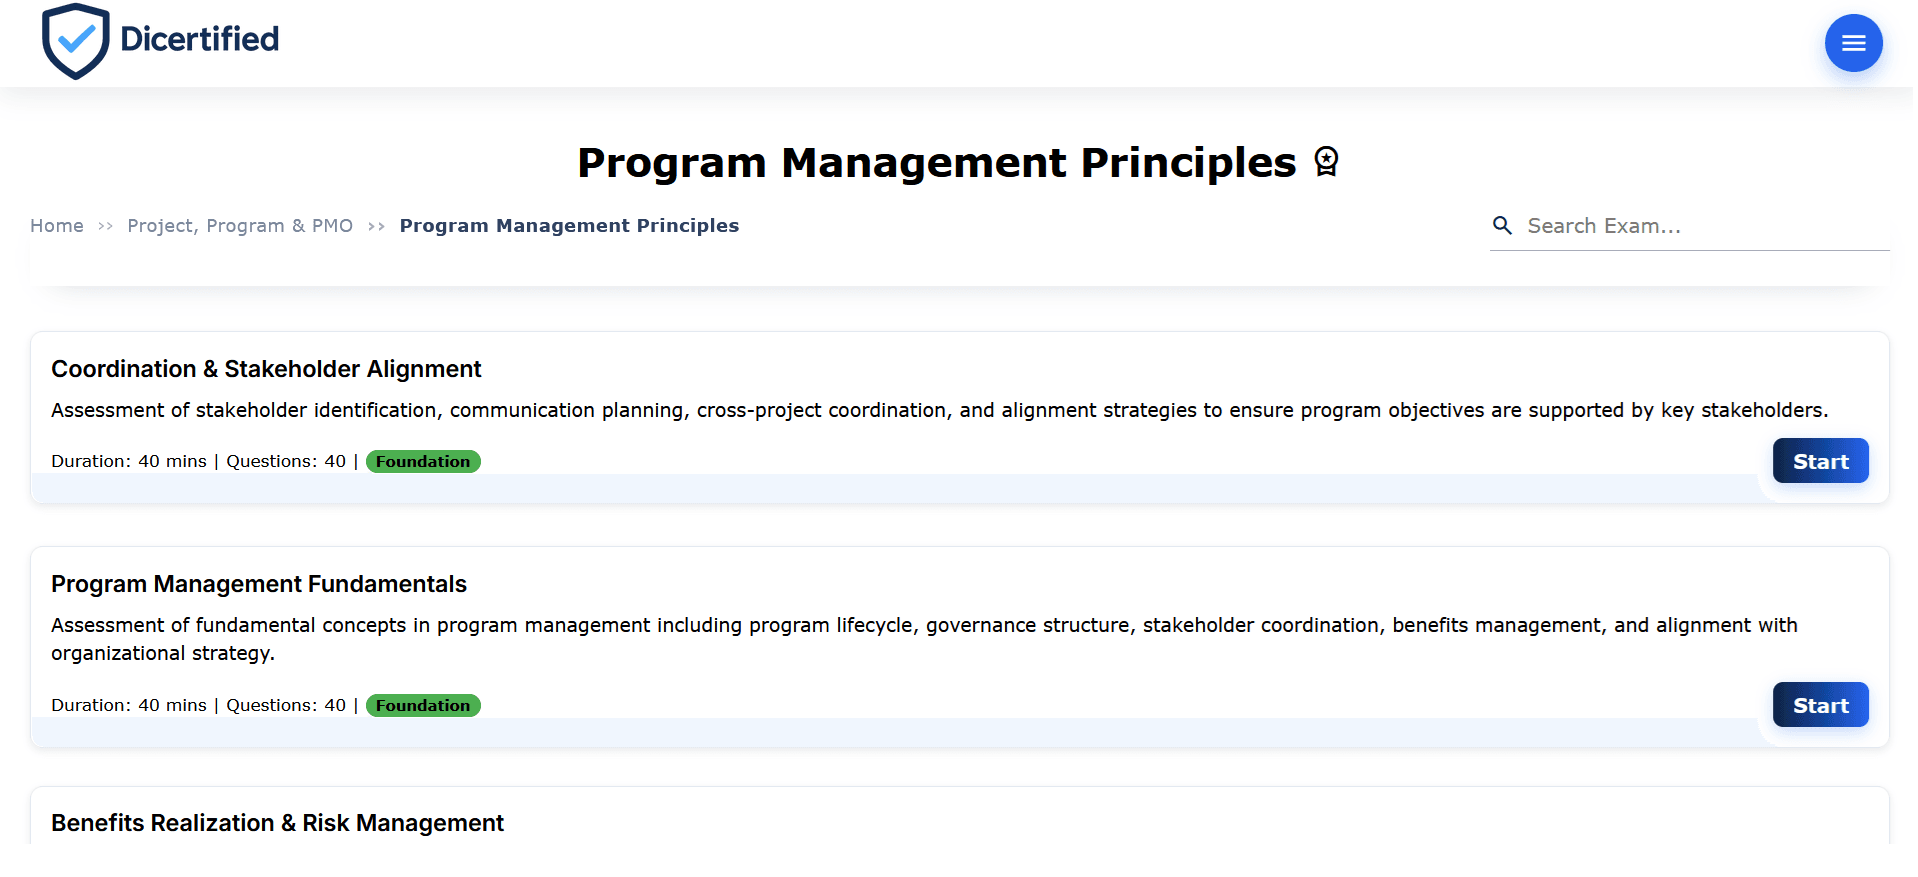
Task: Select the Program Management Principles breadcrumb
Action: pyautogui.click(x=568, y=225)
